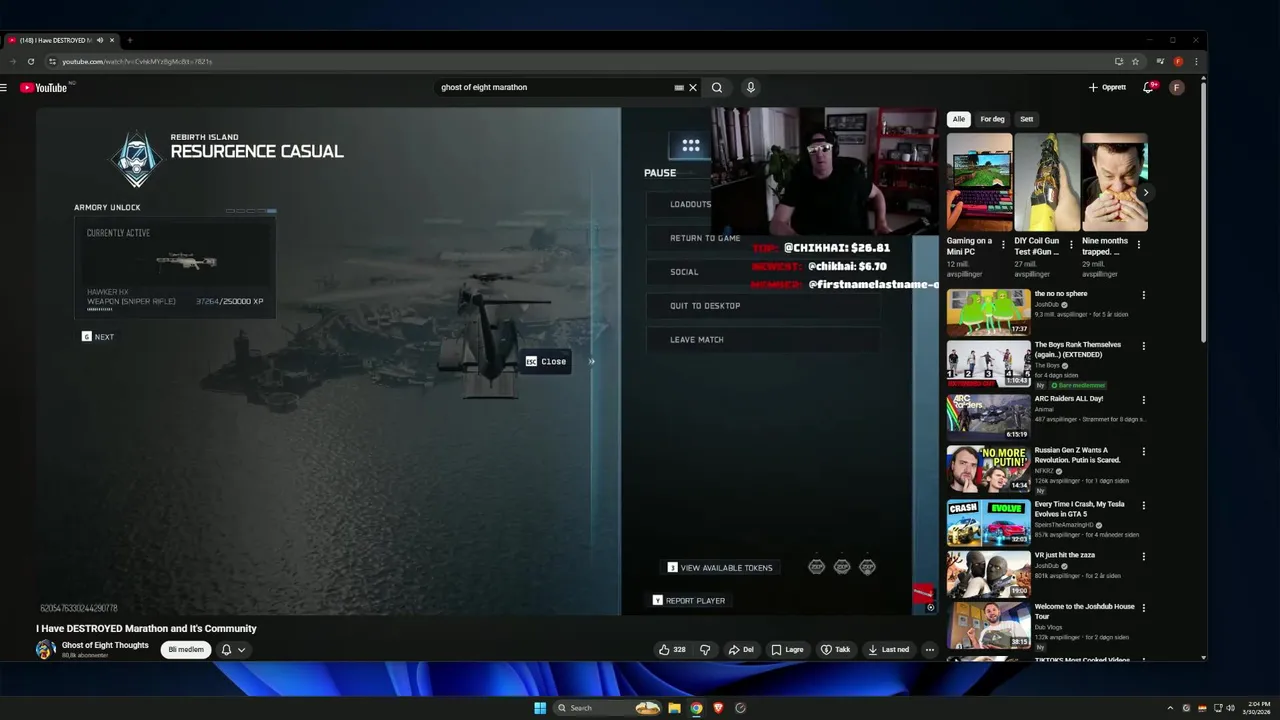Open a new browser tab
Screen dimensions: 1280x720
click(130, 40)
